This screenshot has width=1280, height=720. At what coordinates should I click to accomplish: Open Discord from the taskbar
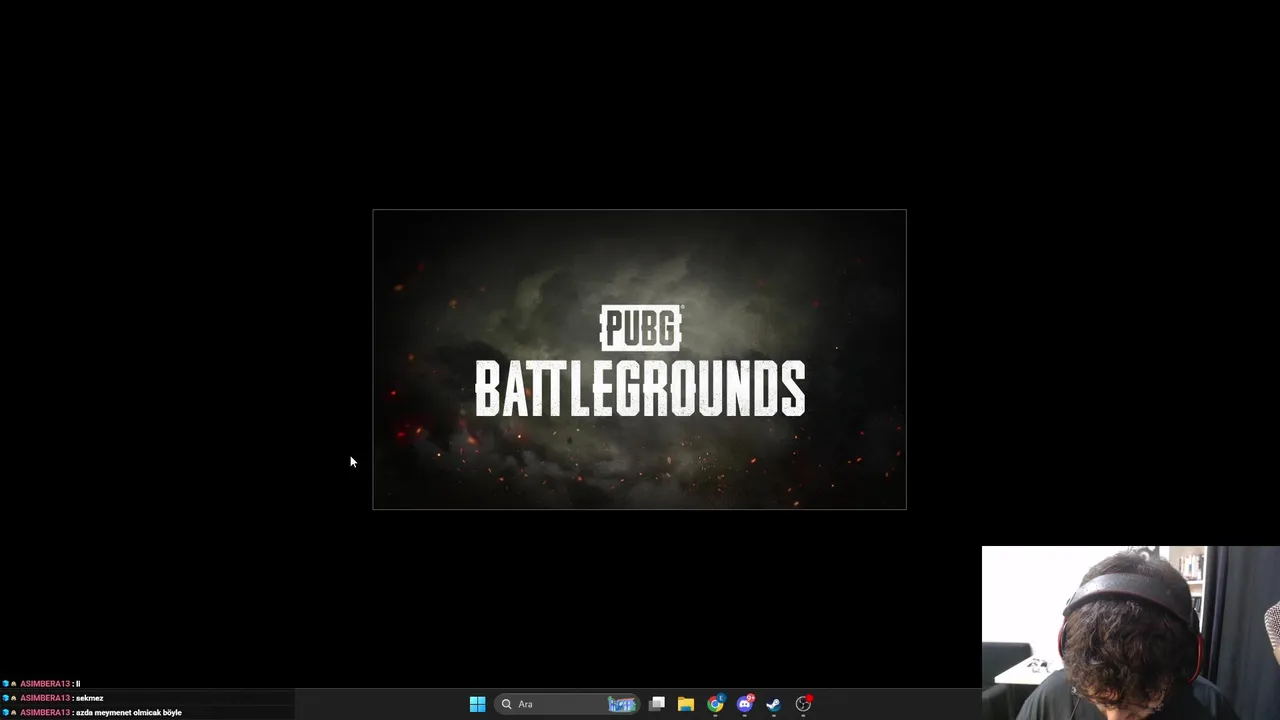tap(745, 704)
